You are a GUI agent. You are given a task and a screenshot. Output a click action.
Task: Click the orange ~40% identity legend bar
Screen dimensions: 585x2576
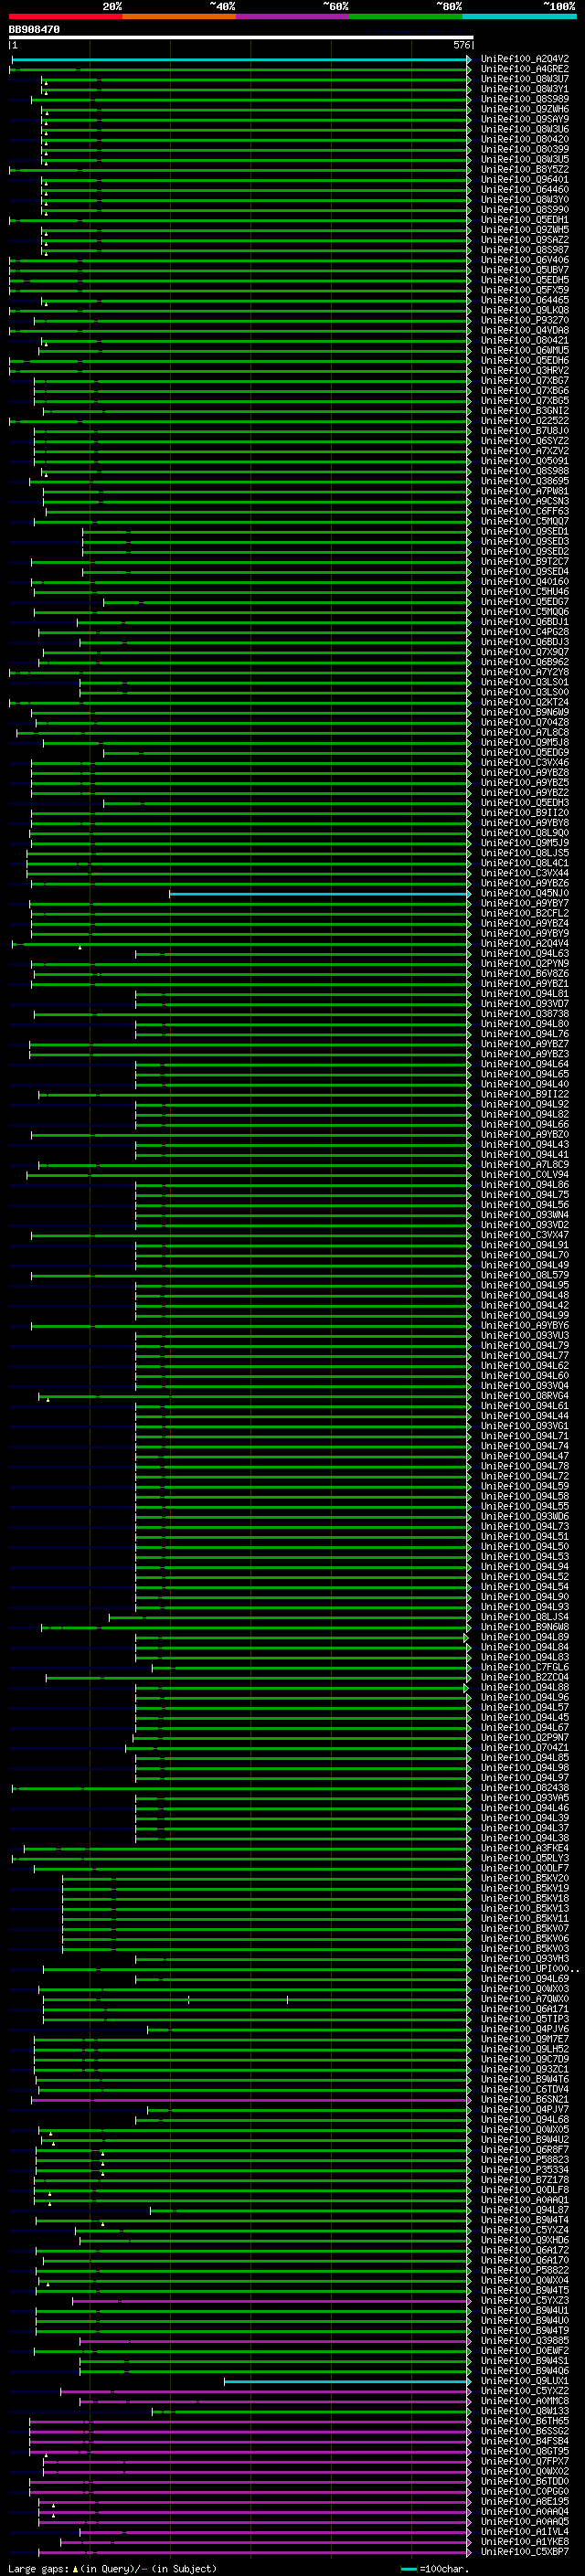click(179, 16)
